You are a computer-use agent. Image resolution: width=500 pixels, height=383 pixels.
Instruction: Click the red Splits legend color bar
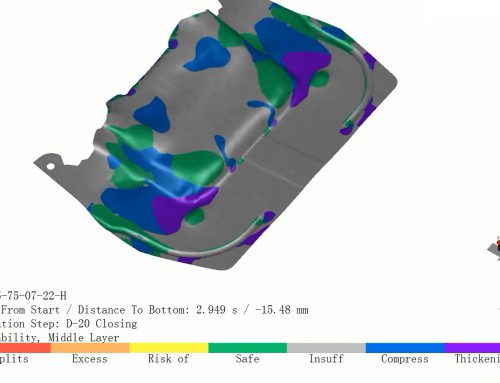[25, 348]
